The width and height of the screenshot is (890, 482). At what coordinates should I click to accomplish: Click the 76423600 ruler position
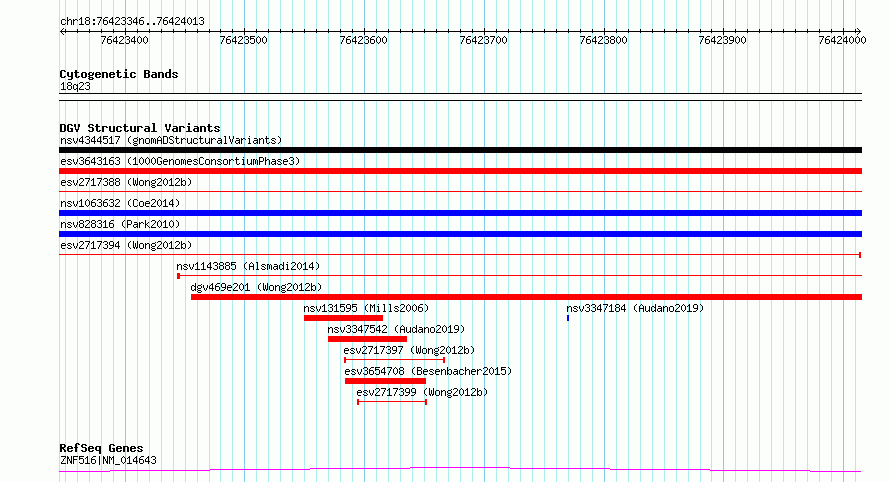363,40
